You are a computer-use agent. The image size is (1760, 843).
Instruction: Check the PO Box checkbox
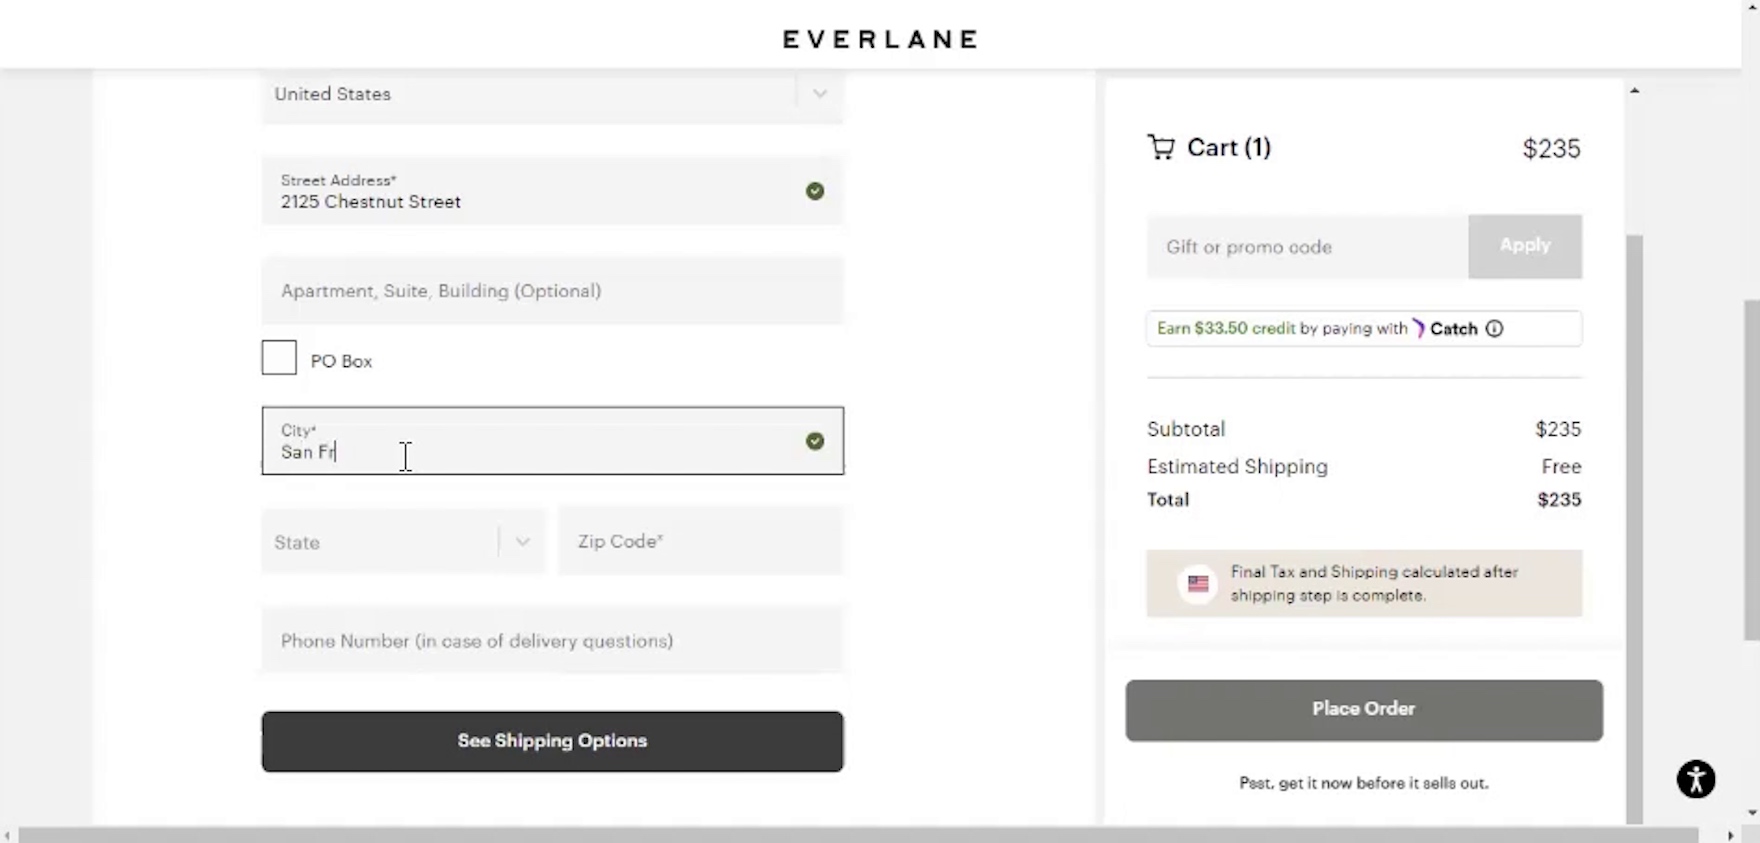point(279,358)
